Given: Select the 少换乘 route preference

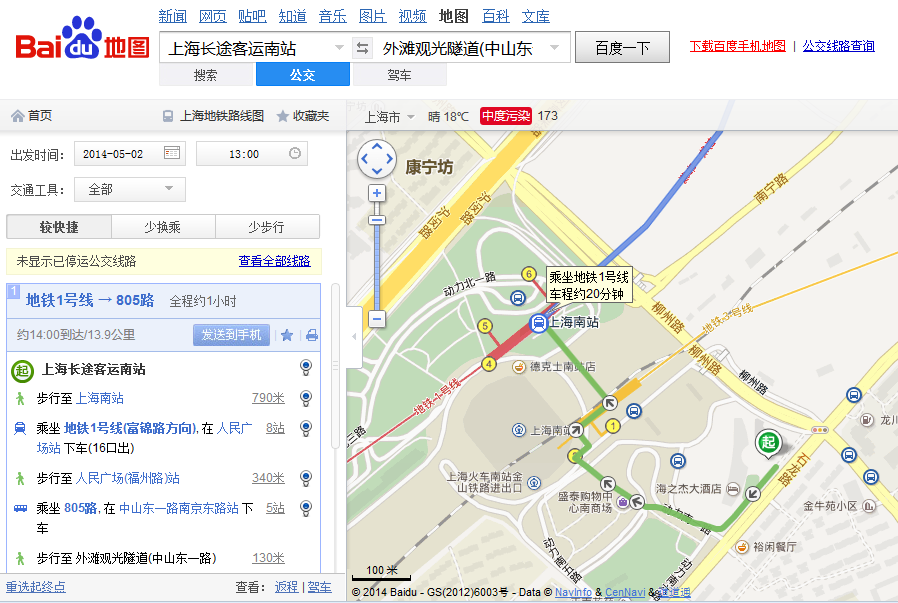Looking at the screenshot, I should (x=163, y=227).
